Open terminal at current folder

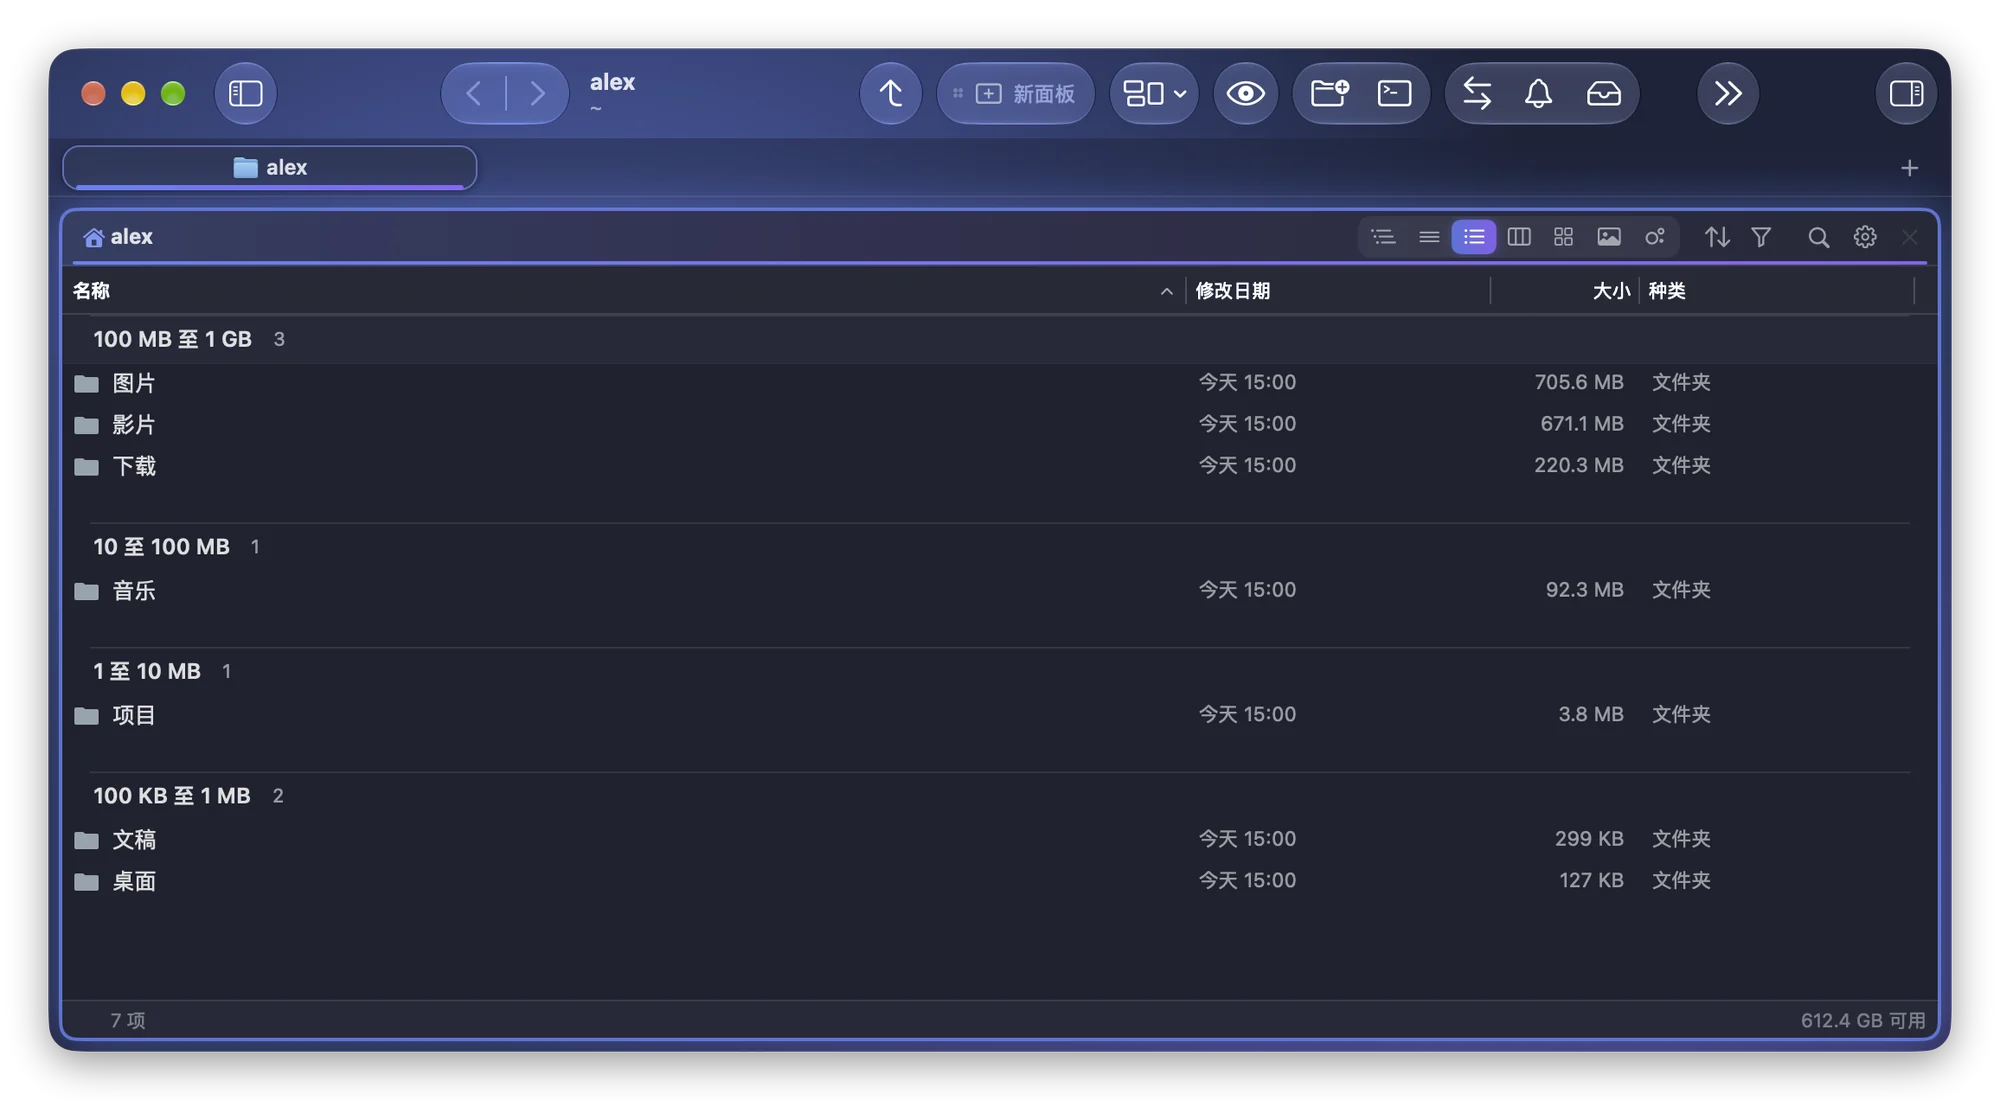pos(1394,93)
